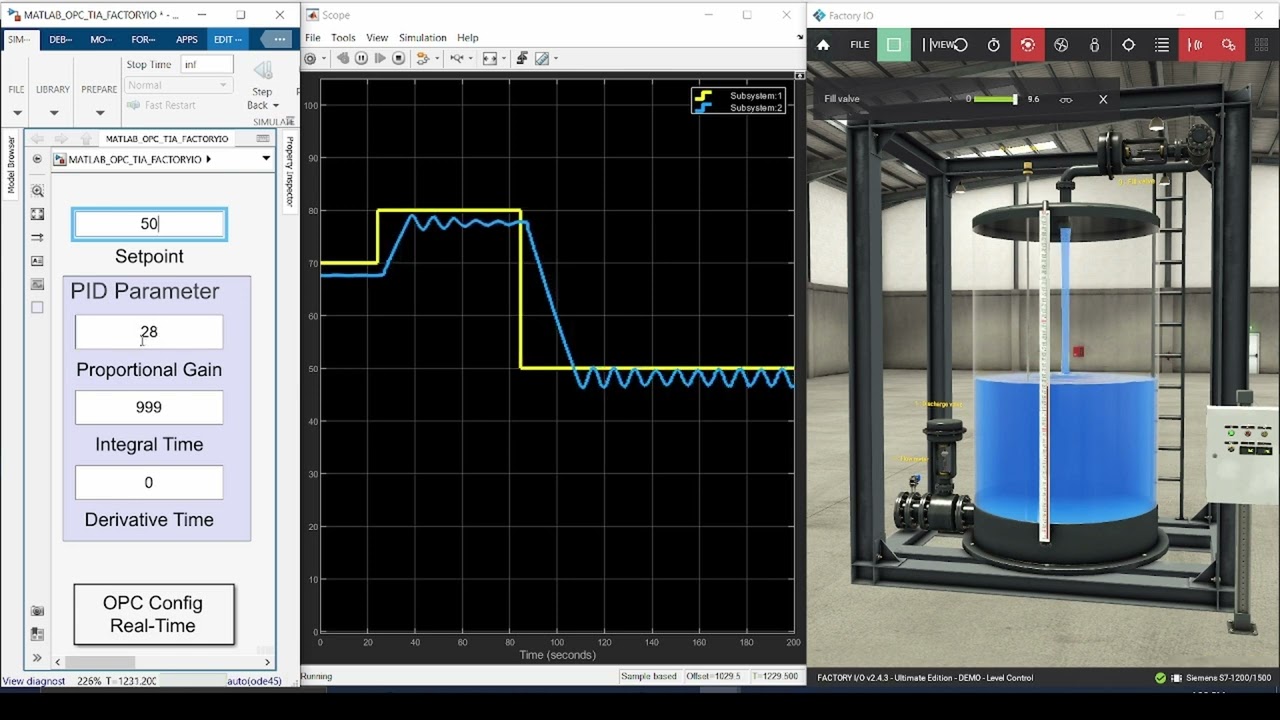
Task: Click Factory IO stopwatch time-scale icon
Action: coord(994,45)
